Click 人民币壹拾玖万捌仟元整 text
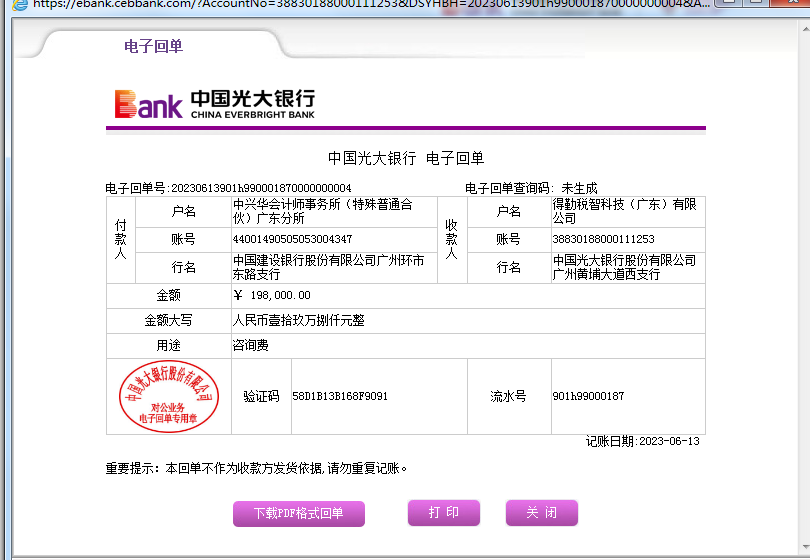This screenshot has width=810, height=560. [x=299, y=320]
